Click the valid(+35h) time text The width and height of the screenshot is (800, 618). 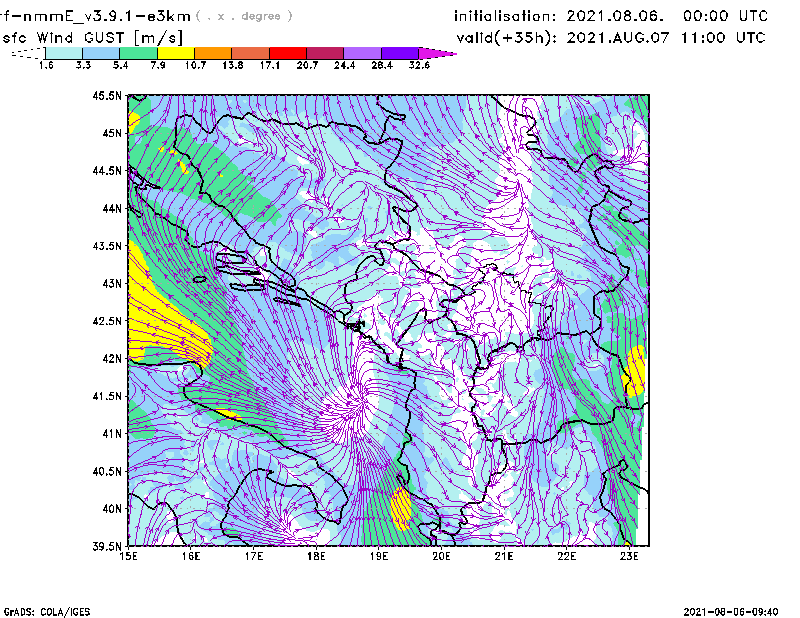pyautogui.click(x=610, y=37)
